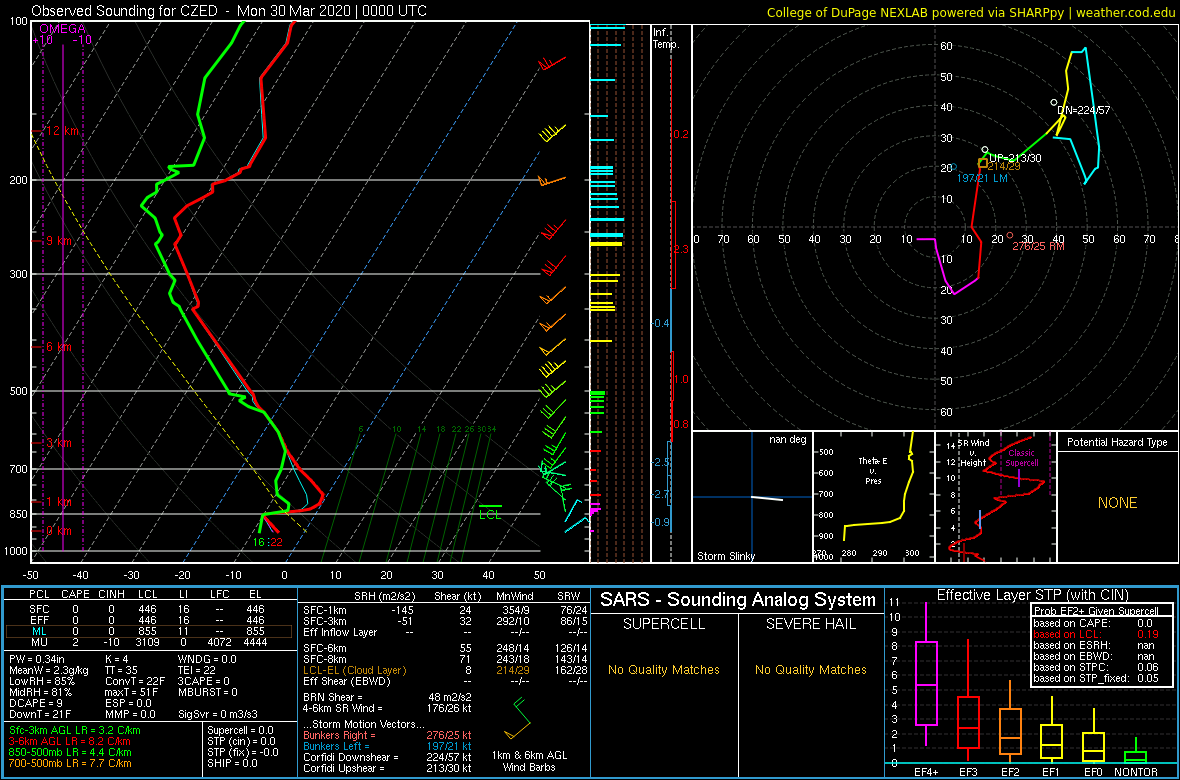Click the Bunkers Right storm motion
1180x780 pixels.
point(387,736)
